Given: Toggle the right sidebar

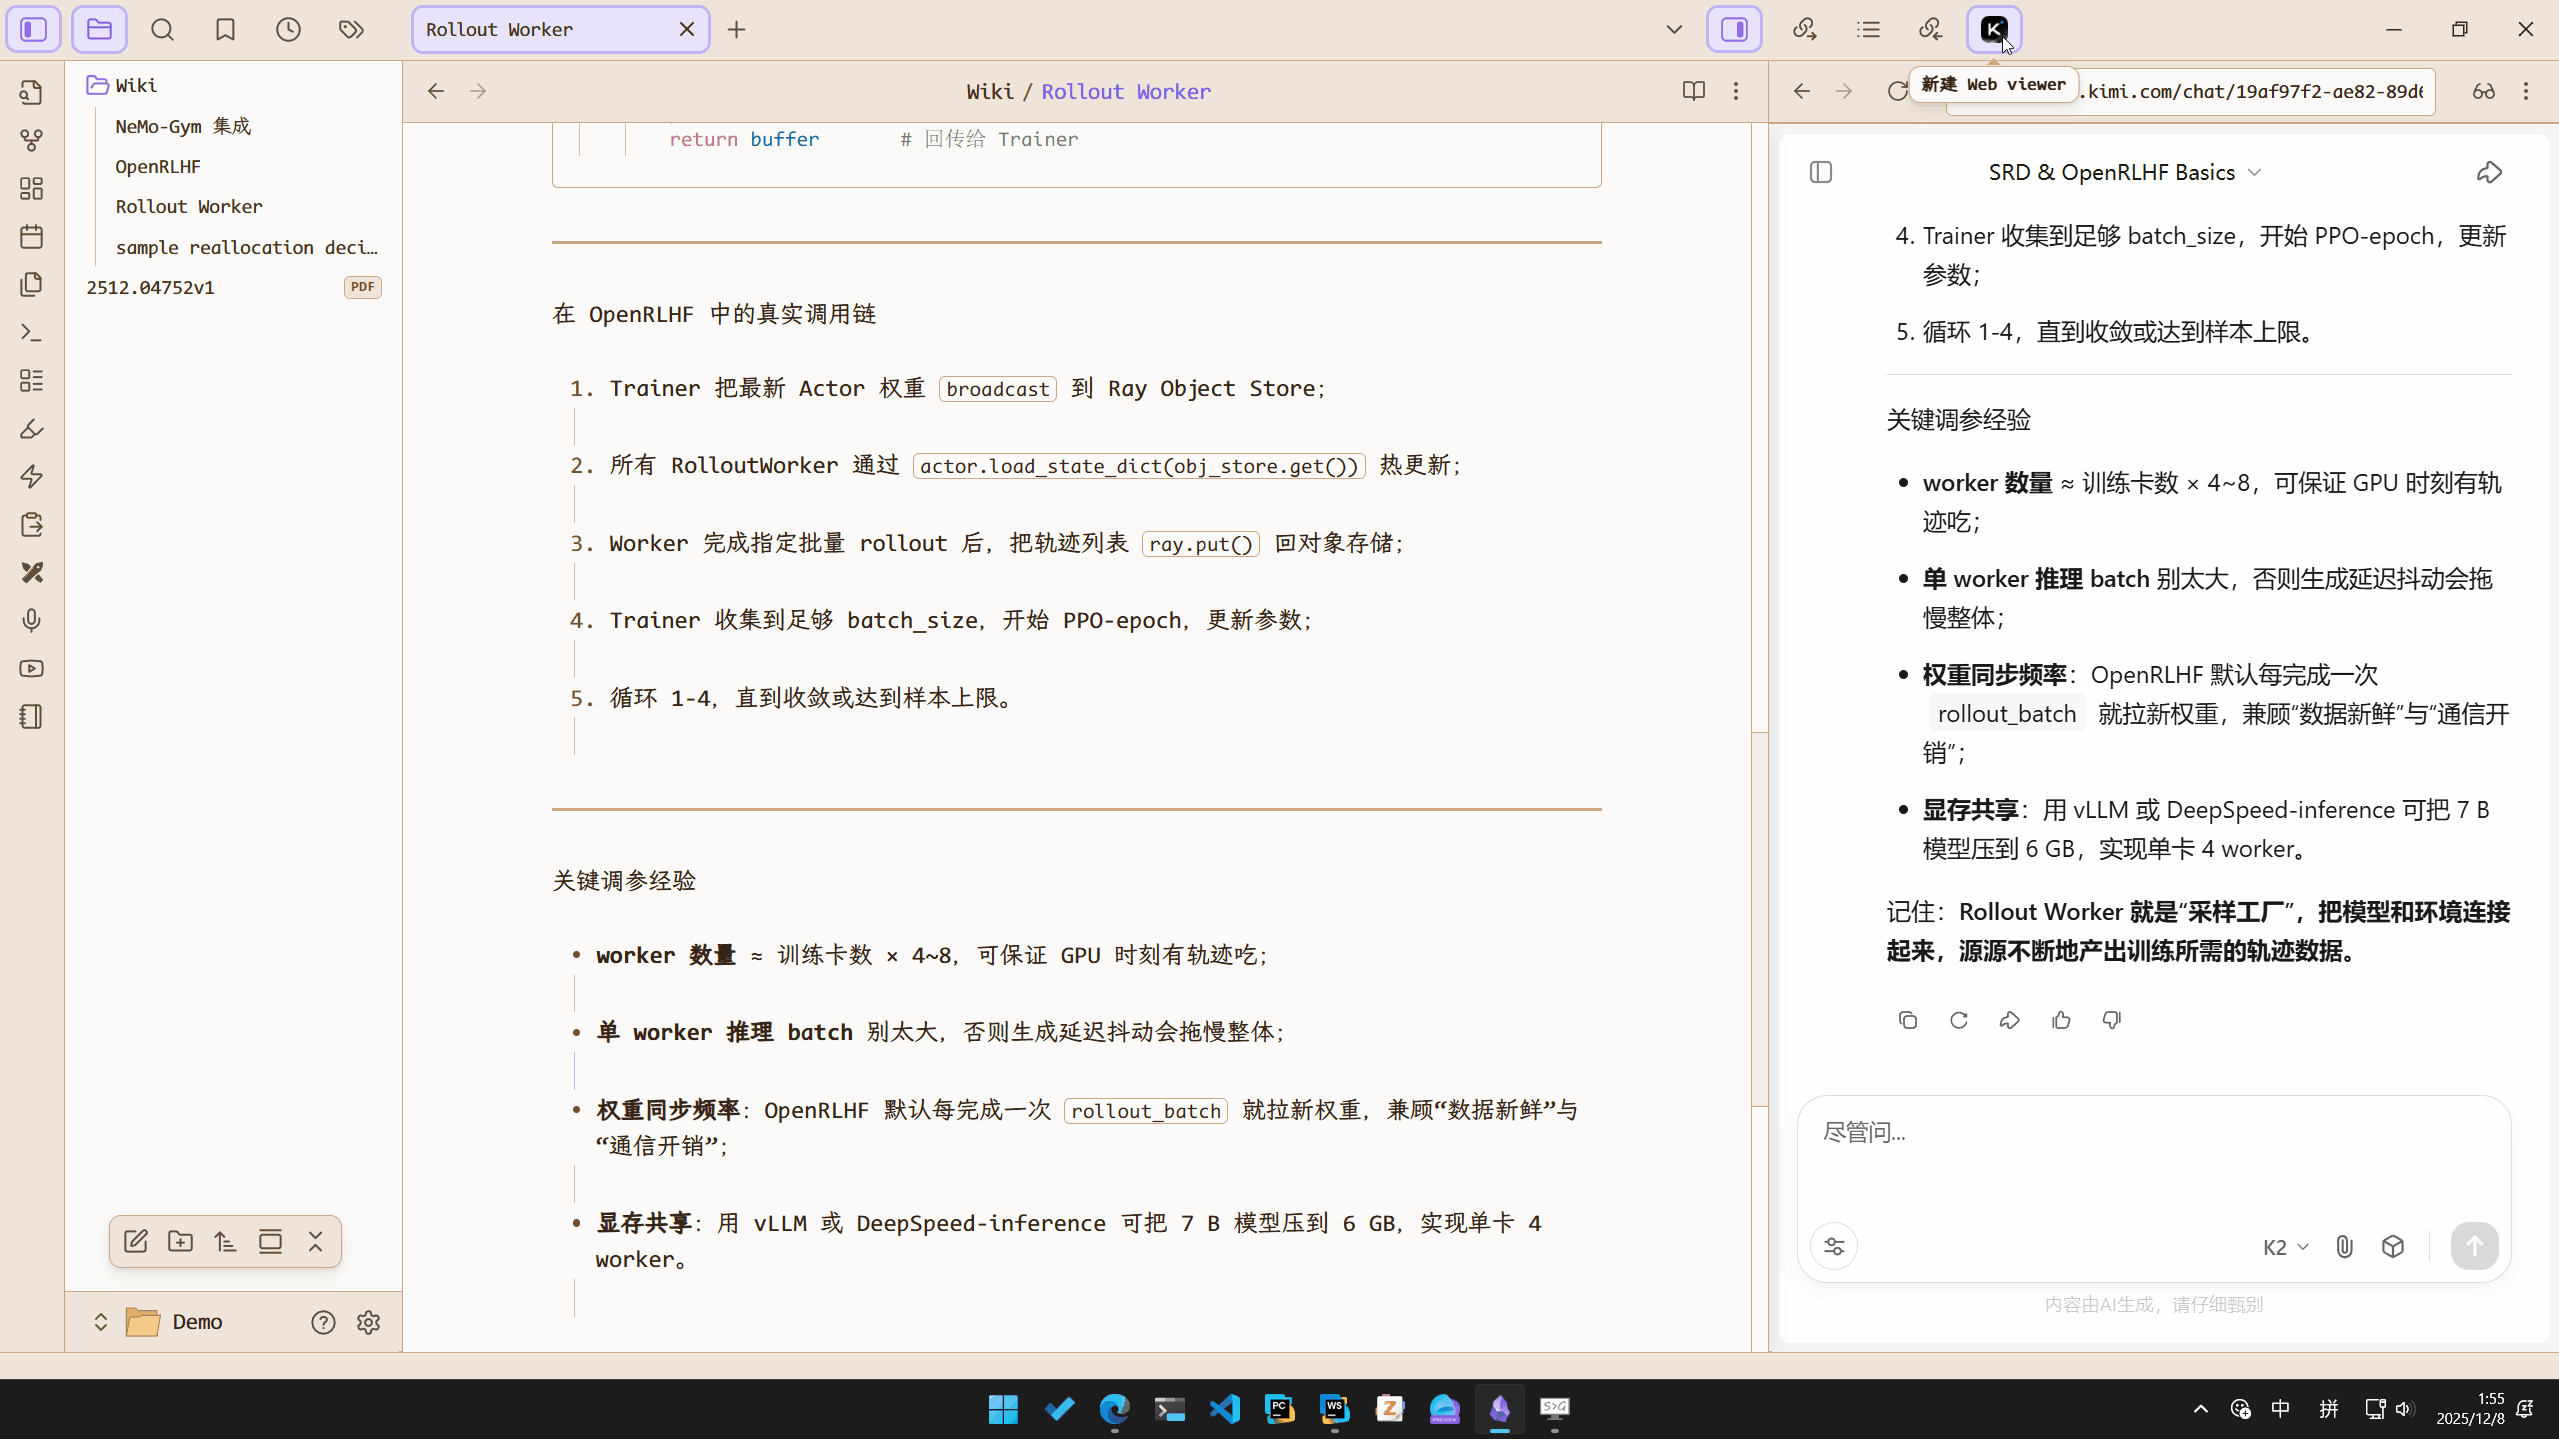Looking at the screenshot, I should click(1734, 30).
